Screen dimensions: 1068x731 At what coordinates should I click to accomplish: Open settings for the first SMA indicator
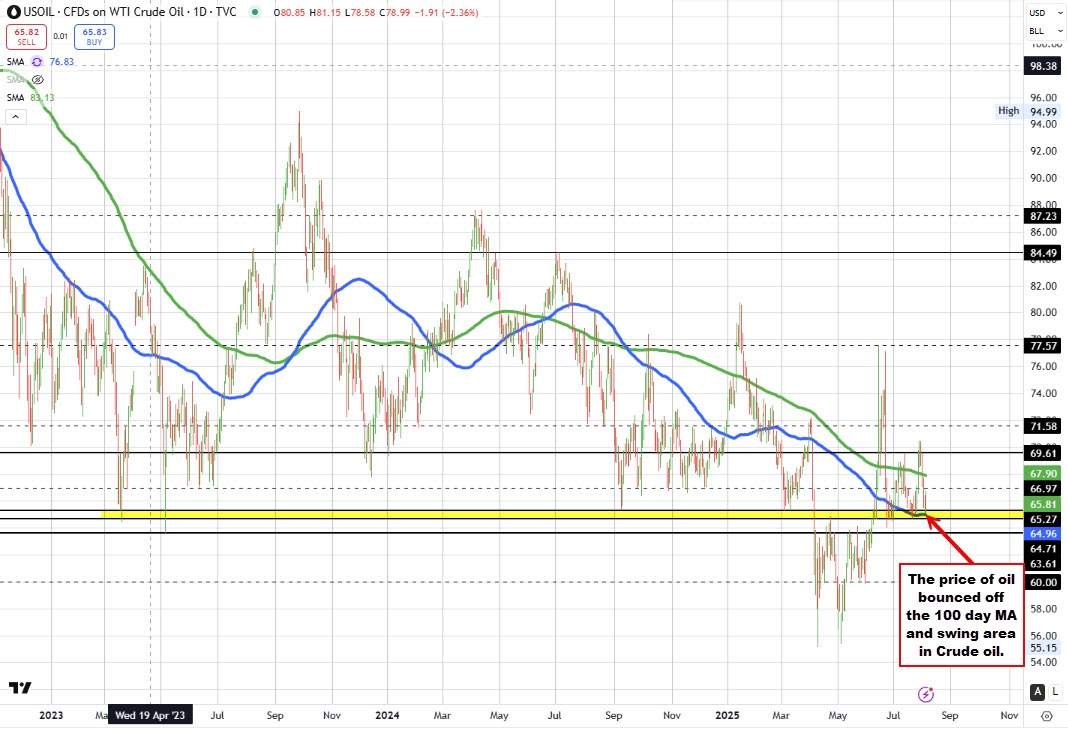tap(37, 61)
